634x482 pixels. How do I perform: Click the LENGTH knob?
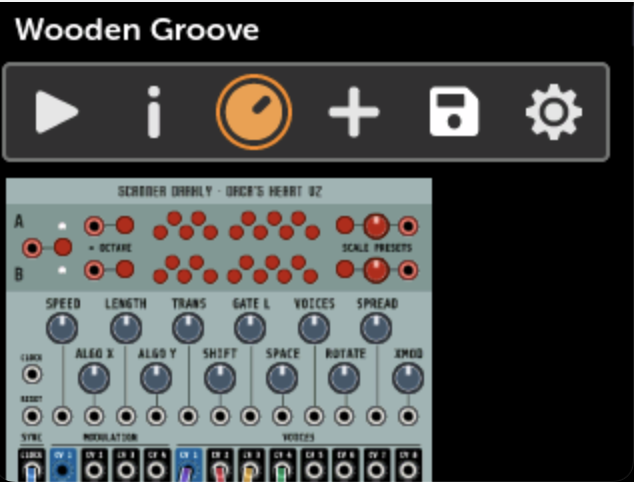click(x=125, y=327)
